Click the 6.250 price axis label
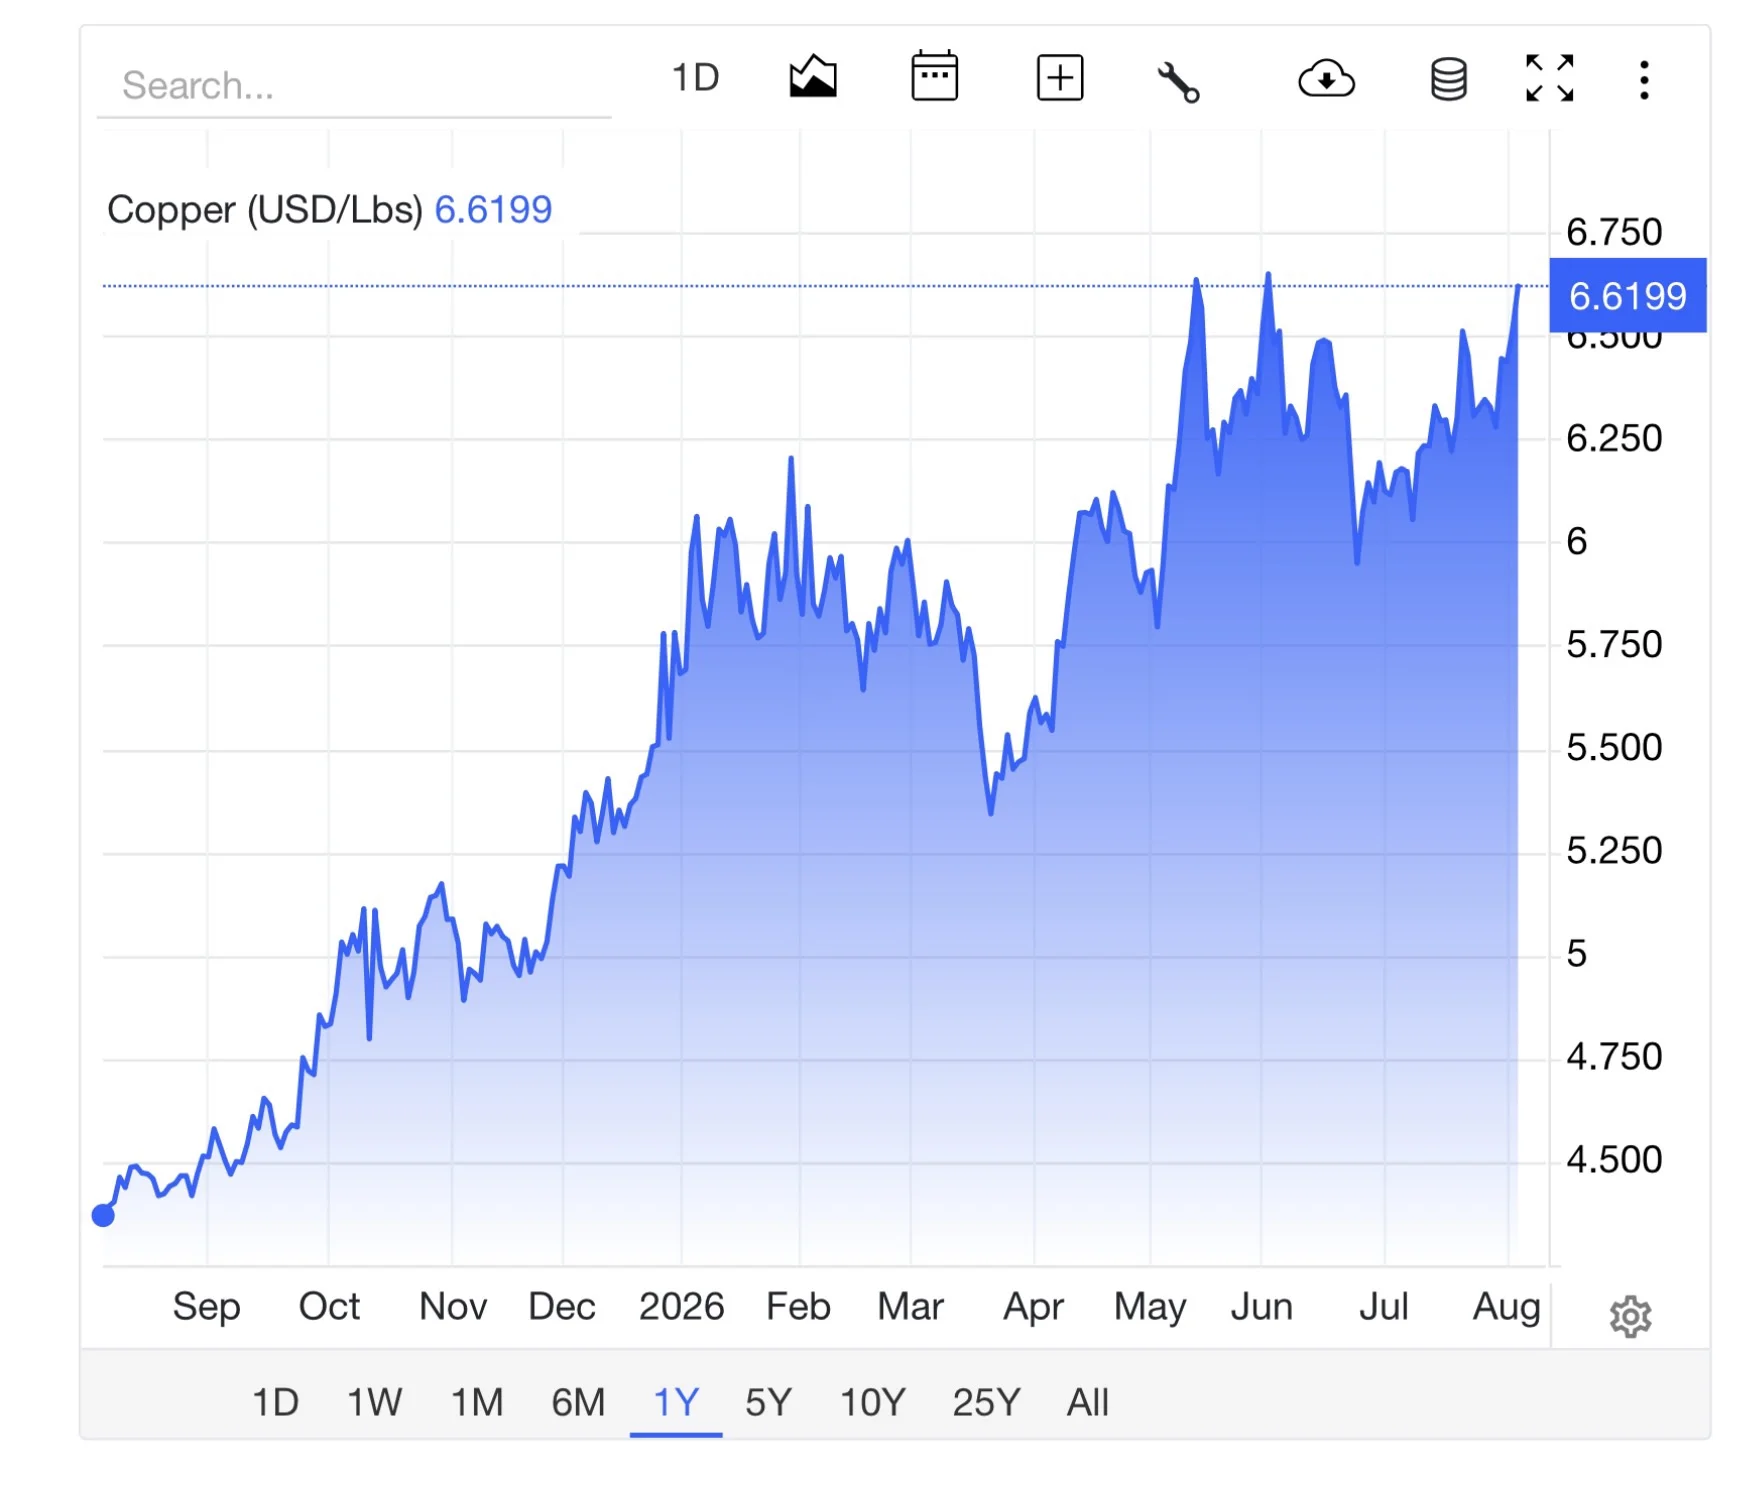 [x=1614, y=438]
